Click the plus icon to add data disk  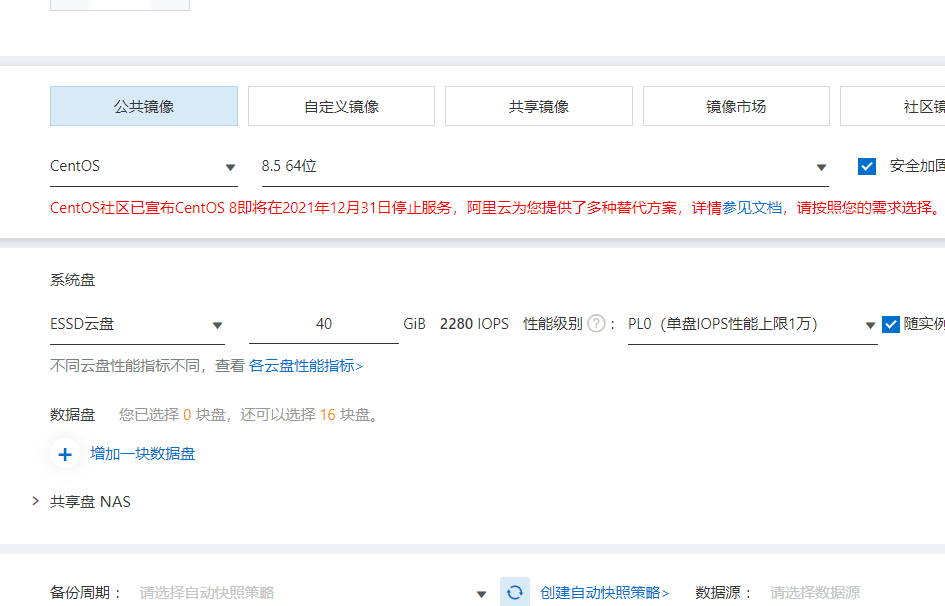65,454
